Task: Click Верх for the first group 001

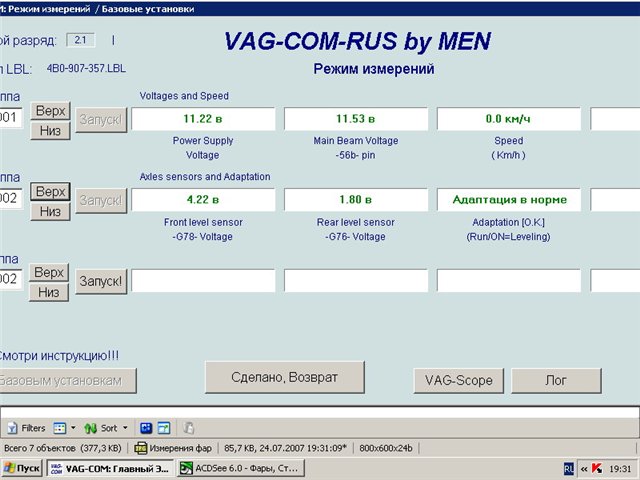Action: 50,111
